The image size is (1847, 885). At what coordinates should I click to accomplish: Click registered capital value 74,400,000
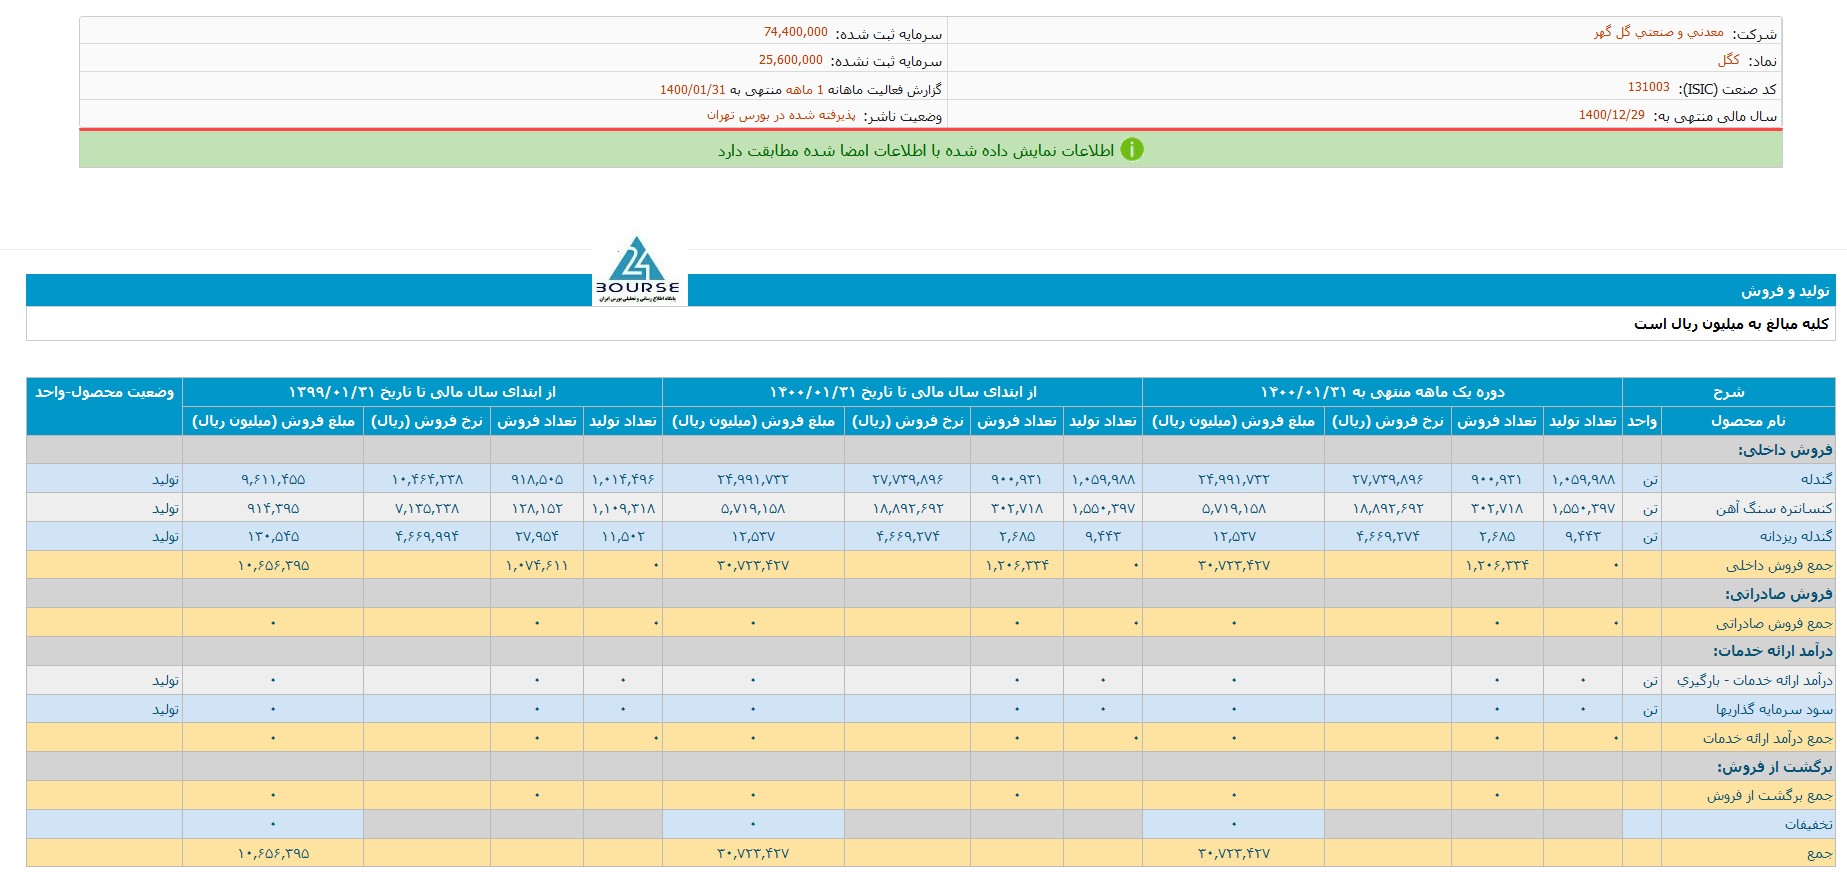795,33
